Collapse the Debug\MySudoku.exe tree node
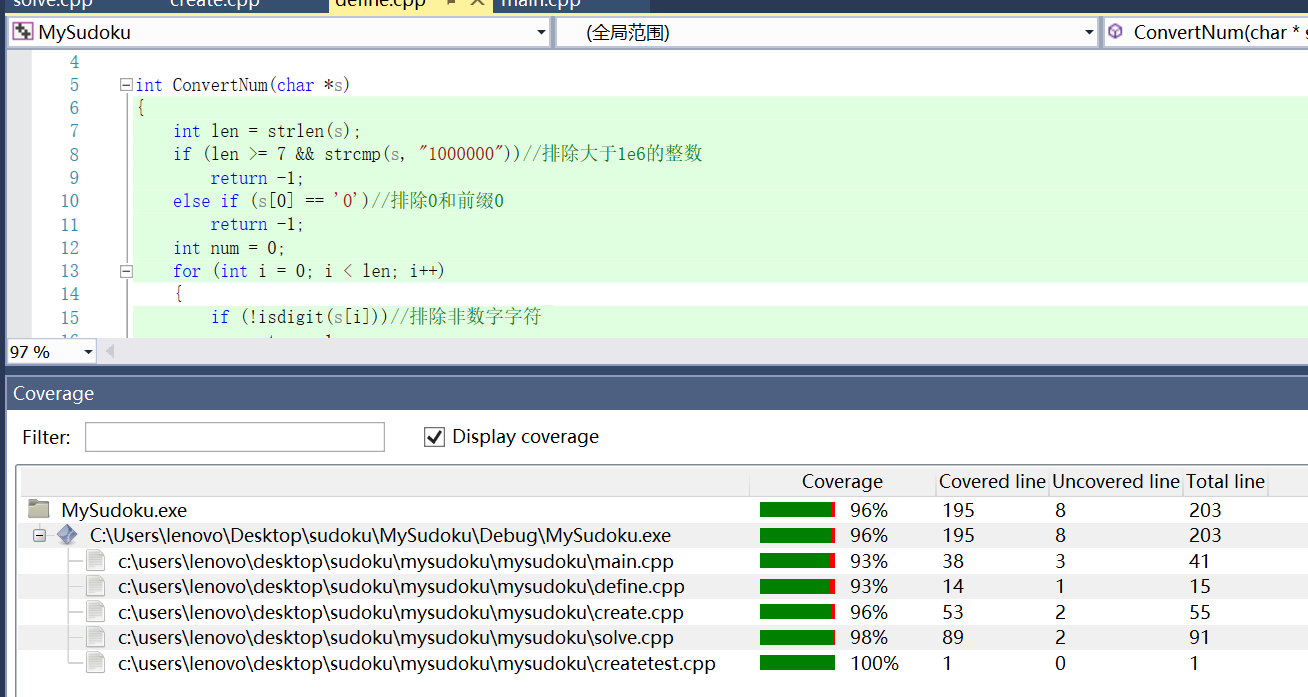 point(40,536)
